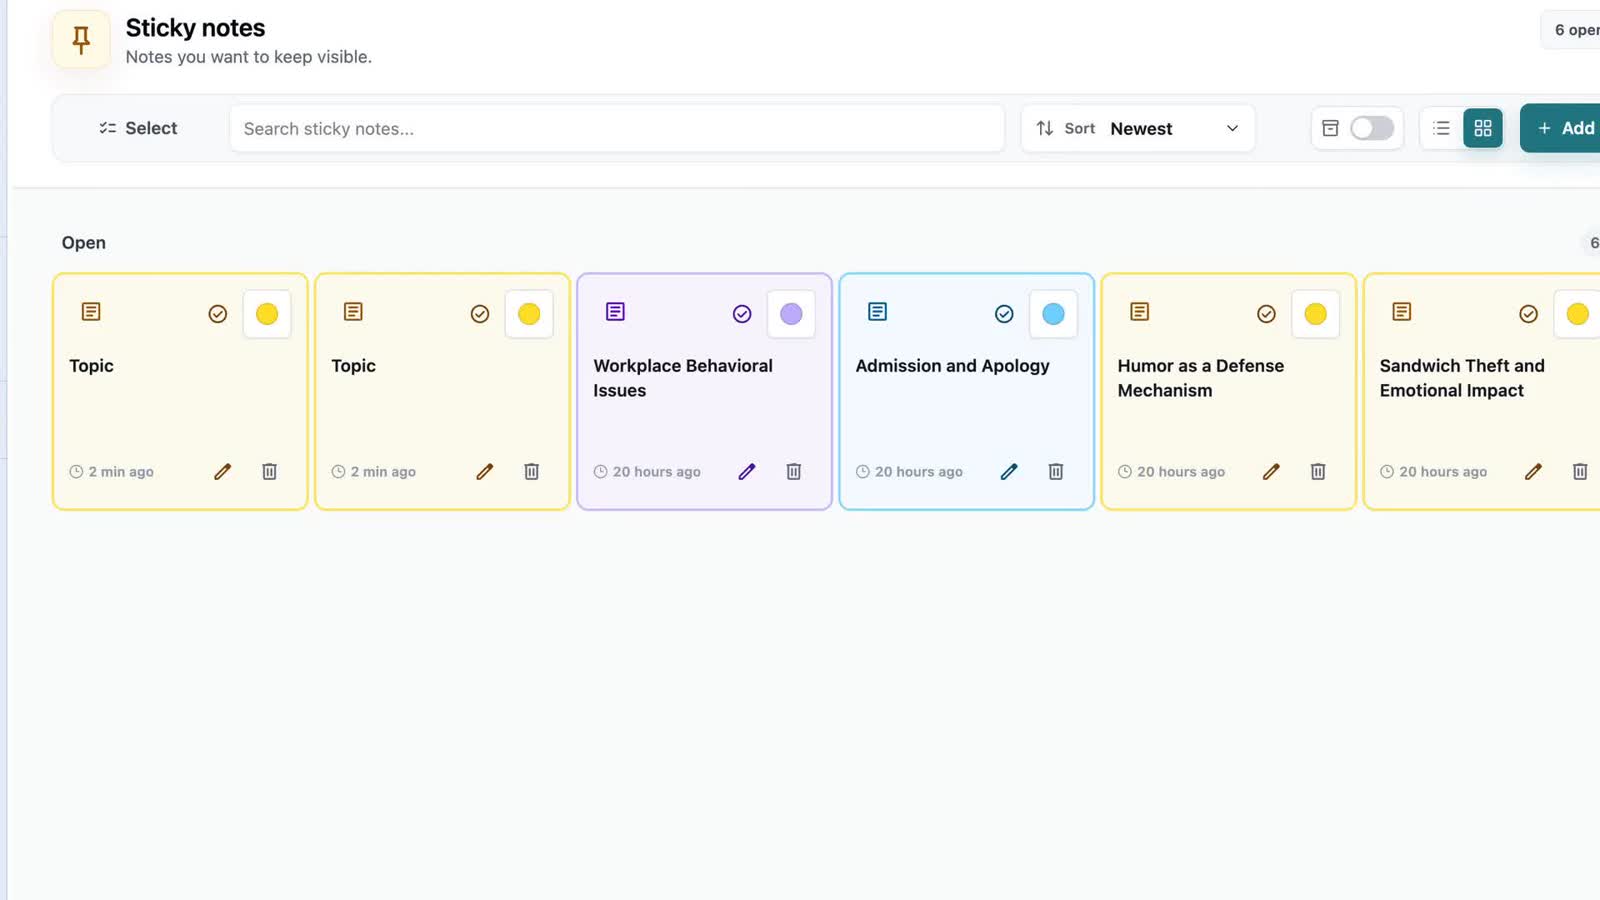Open purple color swatch on Workplace Behavioral Issues

[x=791, y=314]
